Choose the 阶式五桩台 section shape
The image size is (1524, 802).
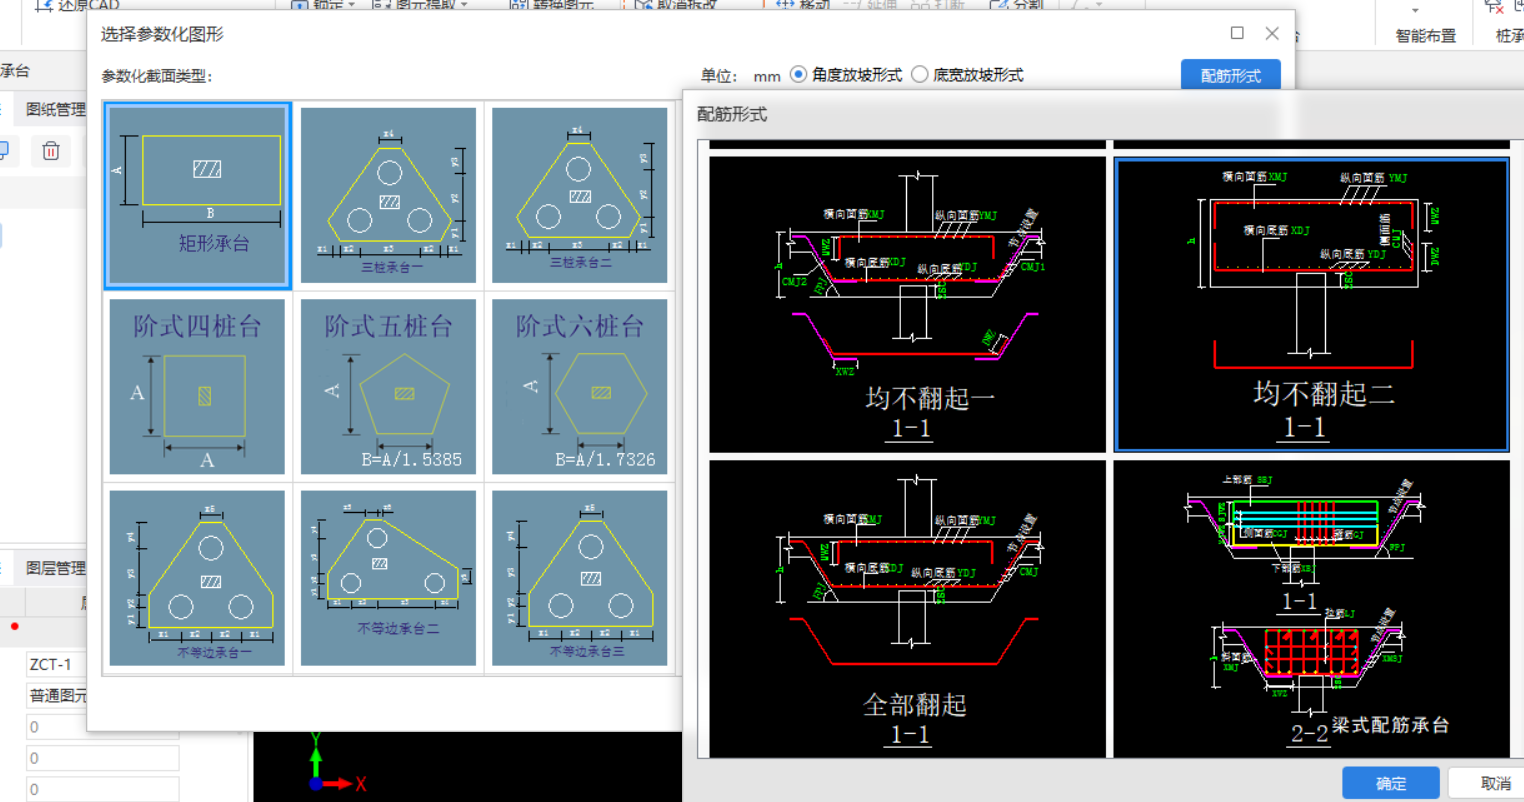388,387
